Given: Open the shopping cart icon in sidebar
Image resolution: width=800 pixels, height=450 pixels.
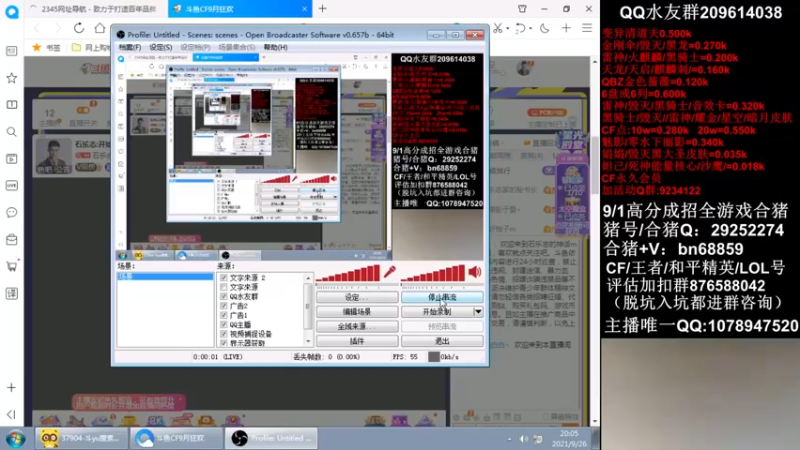Looking at the screenshot, I should (x=11, y=266).
